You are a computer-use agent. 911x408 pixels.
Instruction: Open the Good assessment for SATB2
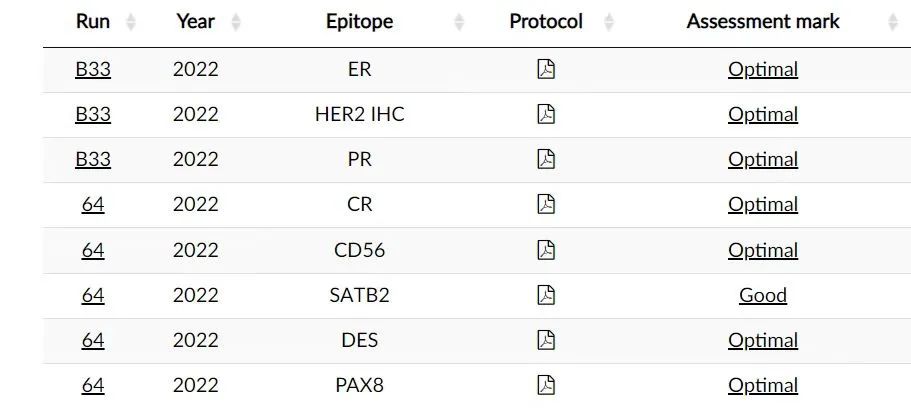coord(763,295)
